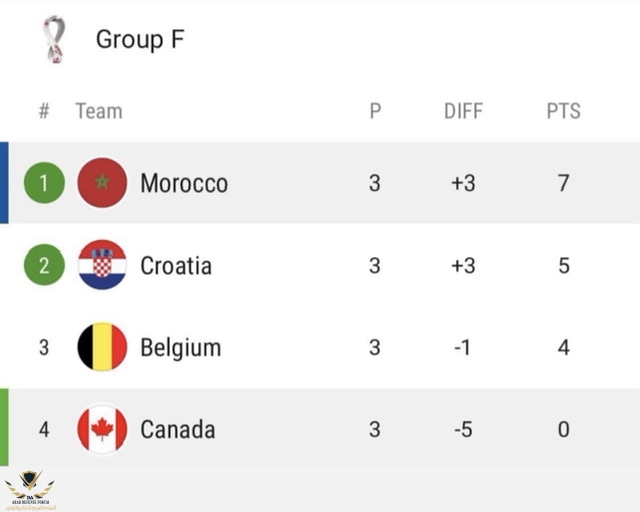The width and height of the screenshot is (640, 512).
Task: Select the green rank 1 badge
Action: point(44,183)
